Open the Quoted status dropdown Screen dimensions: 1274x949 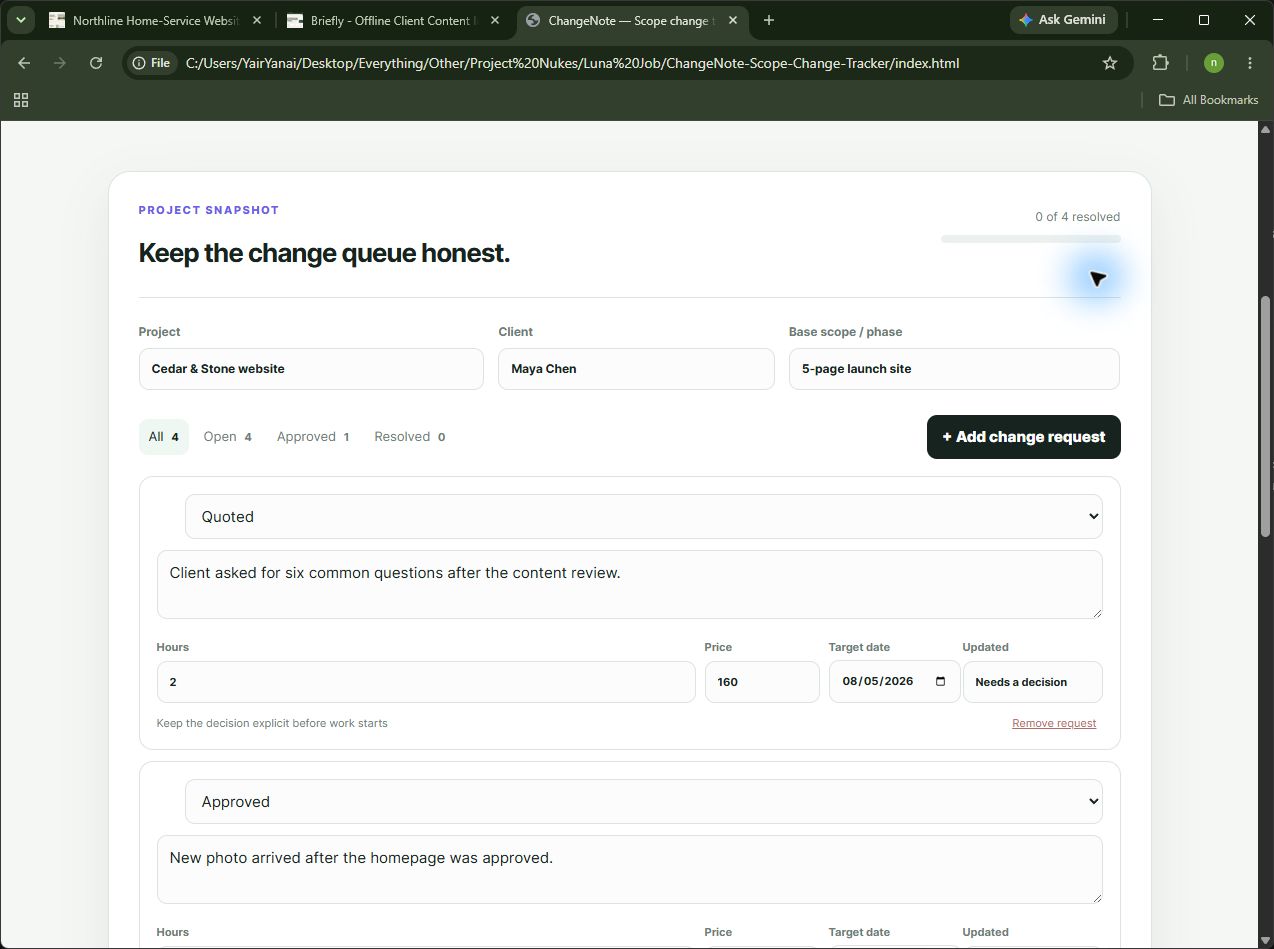tap(644, 517)
